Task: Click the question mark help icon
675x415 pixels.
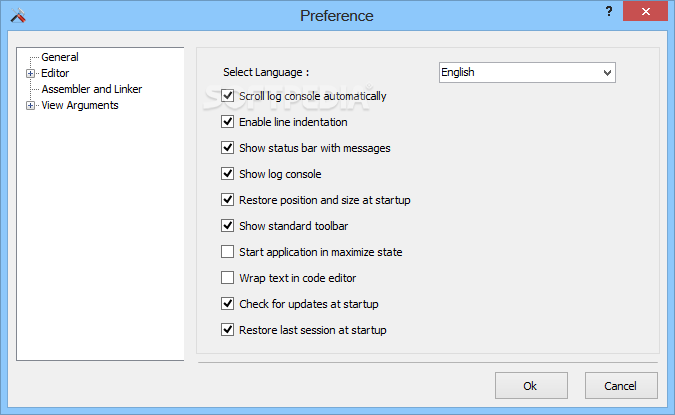Action: (609, 11)
